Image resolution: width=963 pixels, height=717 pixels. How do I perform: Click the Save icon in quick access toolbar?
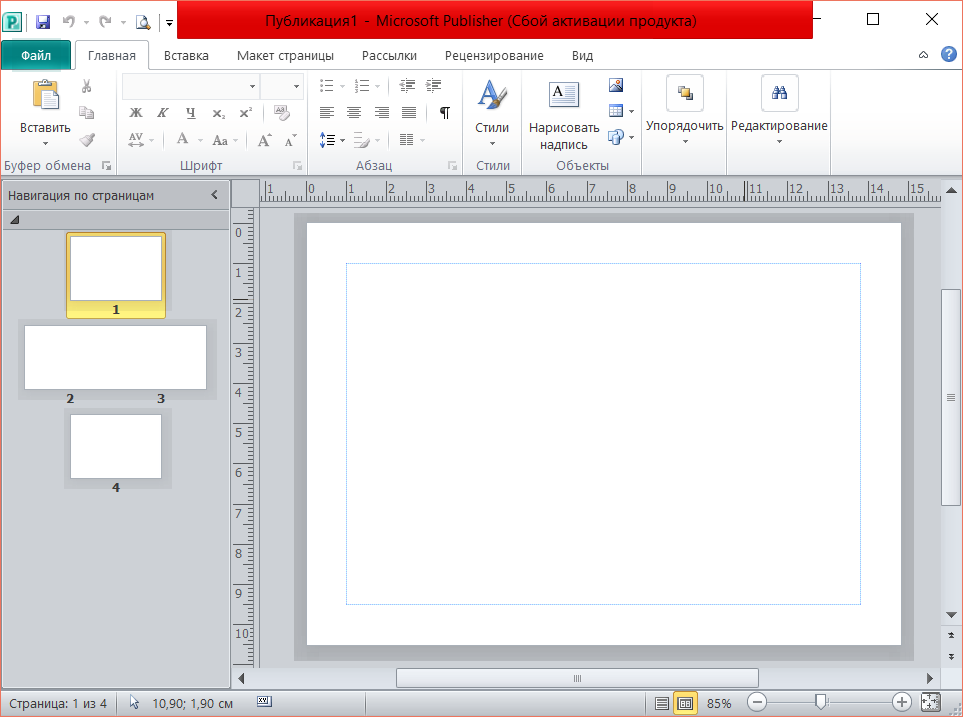point(42,22)
